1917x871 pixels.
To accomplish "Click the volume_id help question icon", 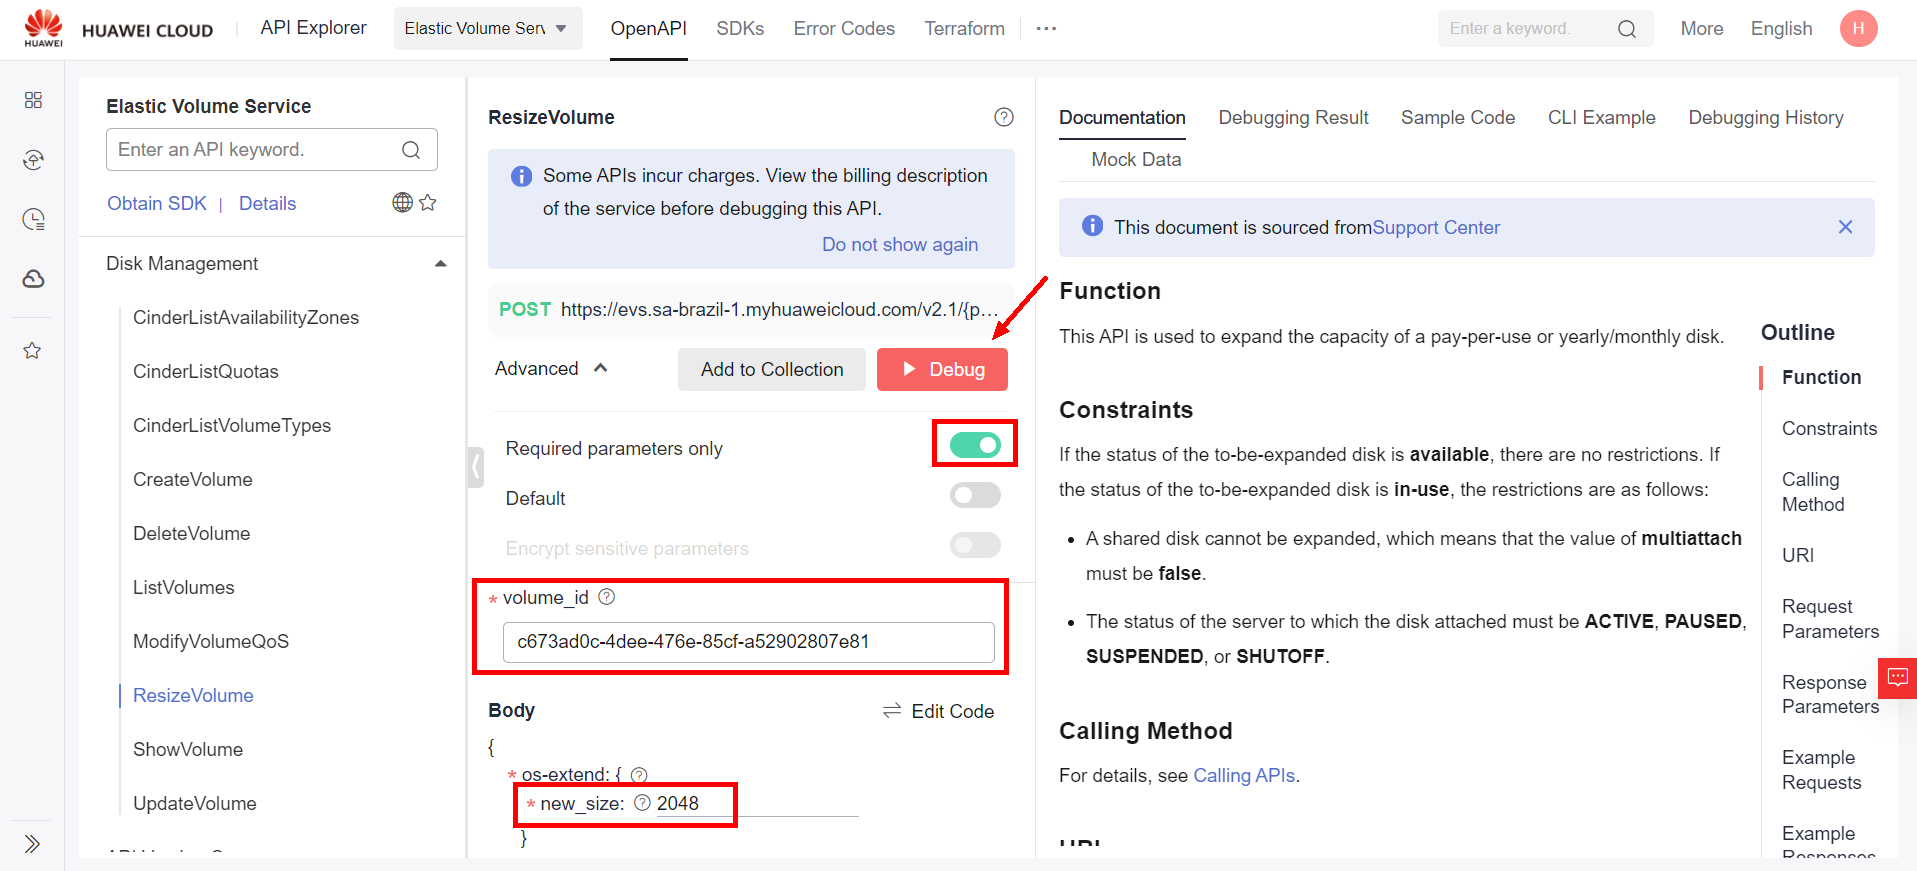I will click(606, 597).
